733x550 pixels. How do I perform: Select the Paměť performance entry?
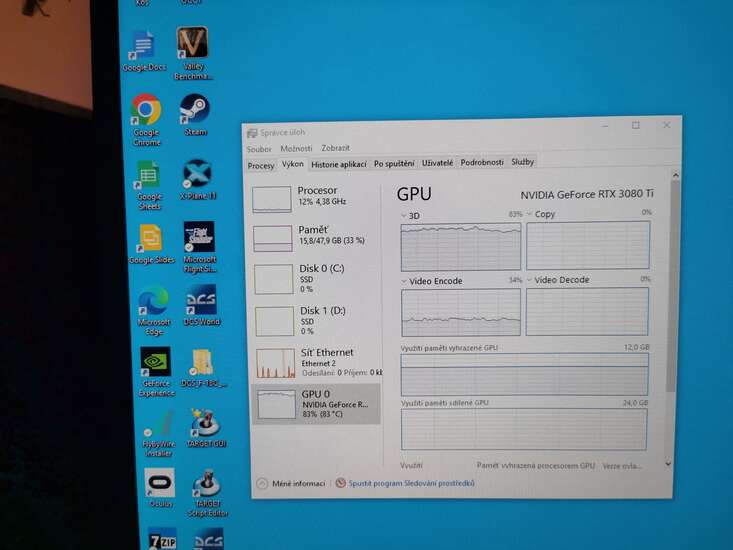pos(316,237)
